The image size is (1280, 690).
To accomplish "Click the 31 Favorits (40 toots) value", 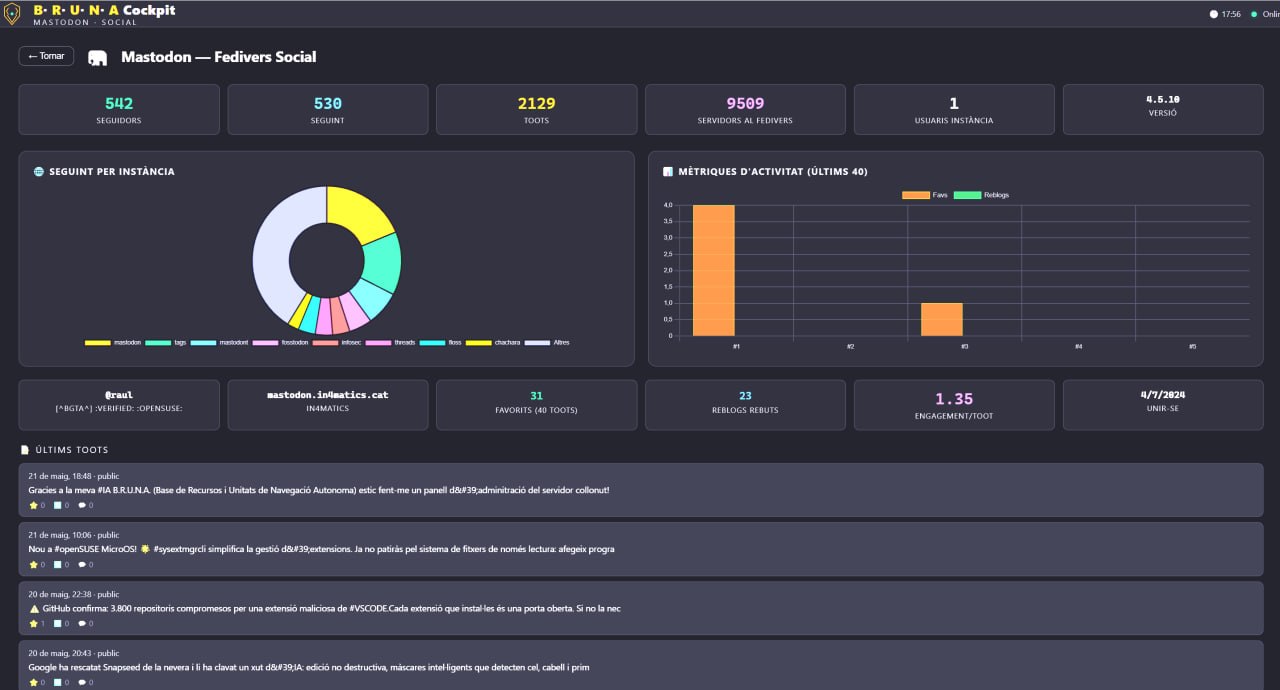I will (x=537, y=396).
